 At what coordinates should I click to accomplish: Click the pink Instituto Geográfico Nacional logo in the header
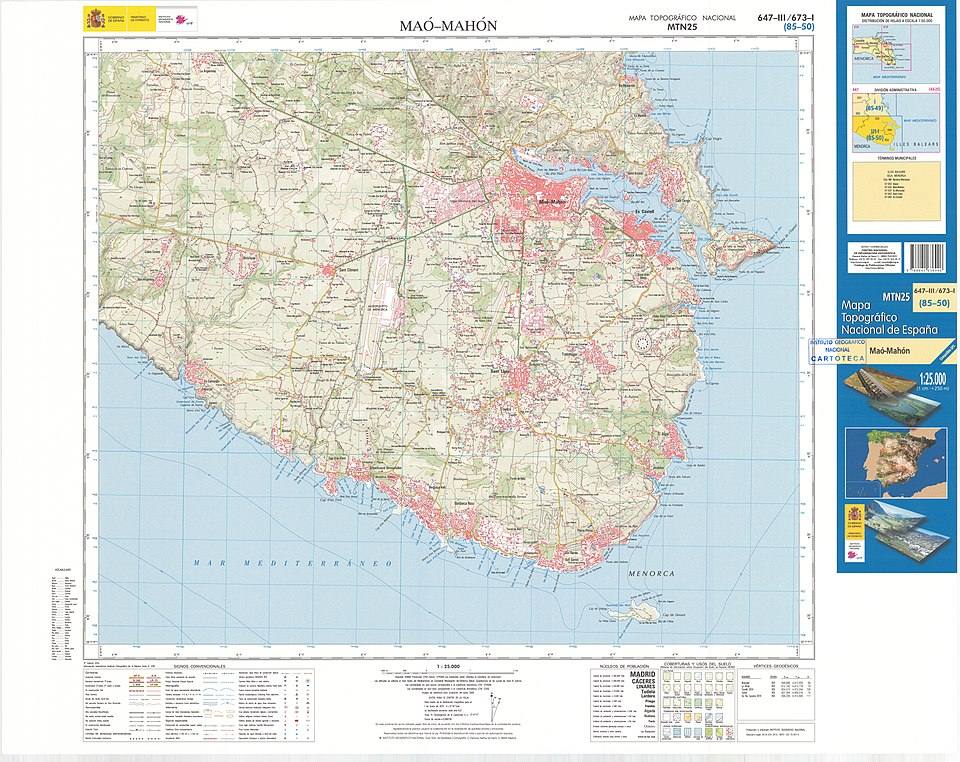click(182, 20)
